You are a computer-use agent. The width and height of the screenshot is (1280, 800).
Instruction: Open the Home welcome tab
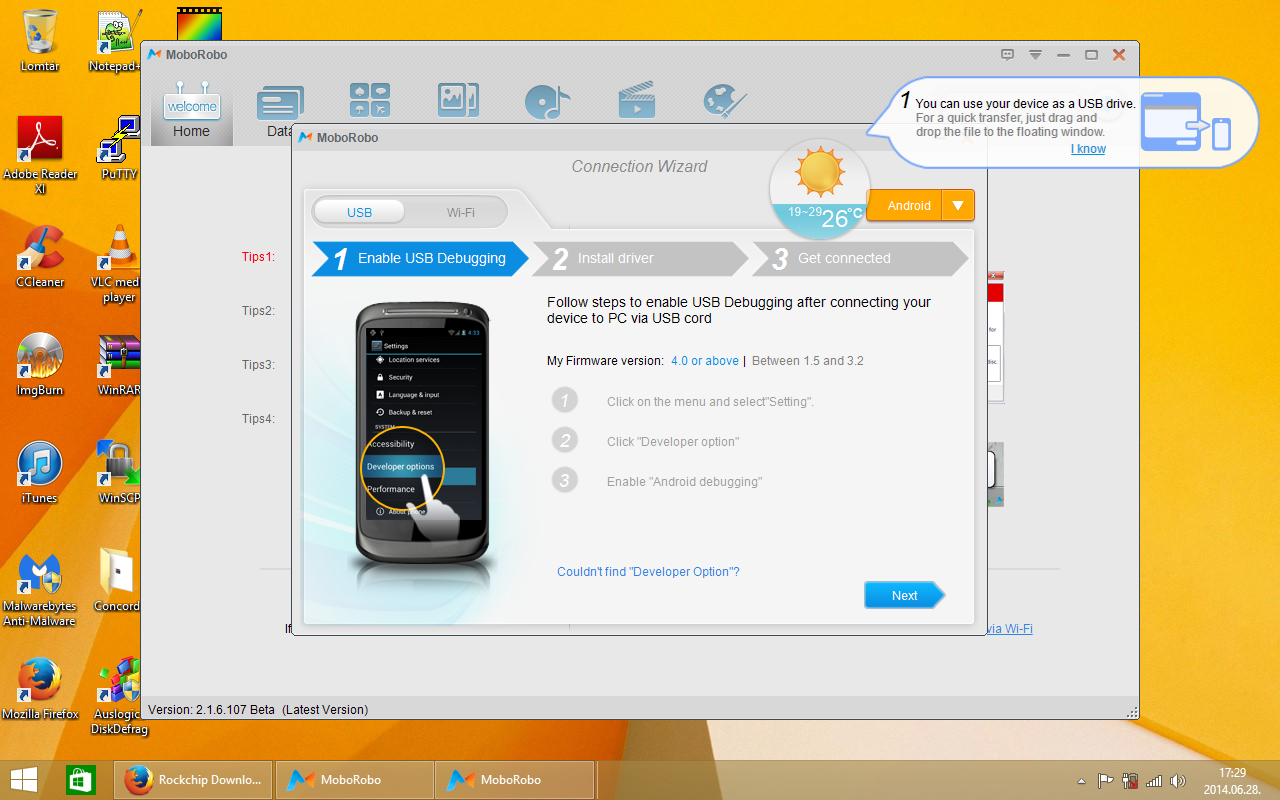191,112
